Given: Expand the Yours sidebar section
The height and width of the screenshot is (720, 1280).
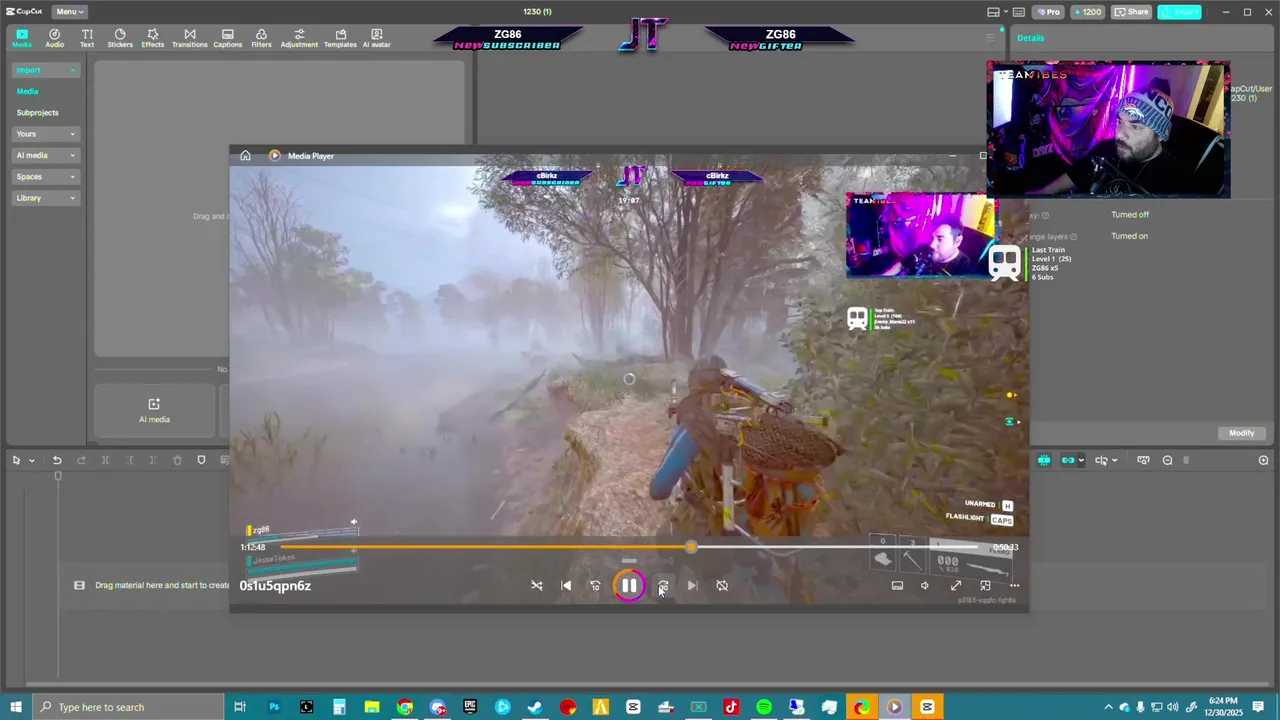Looking at the screenshot, I should click(46, 134).
